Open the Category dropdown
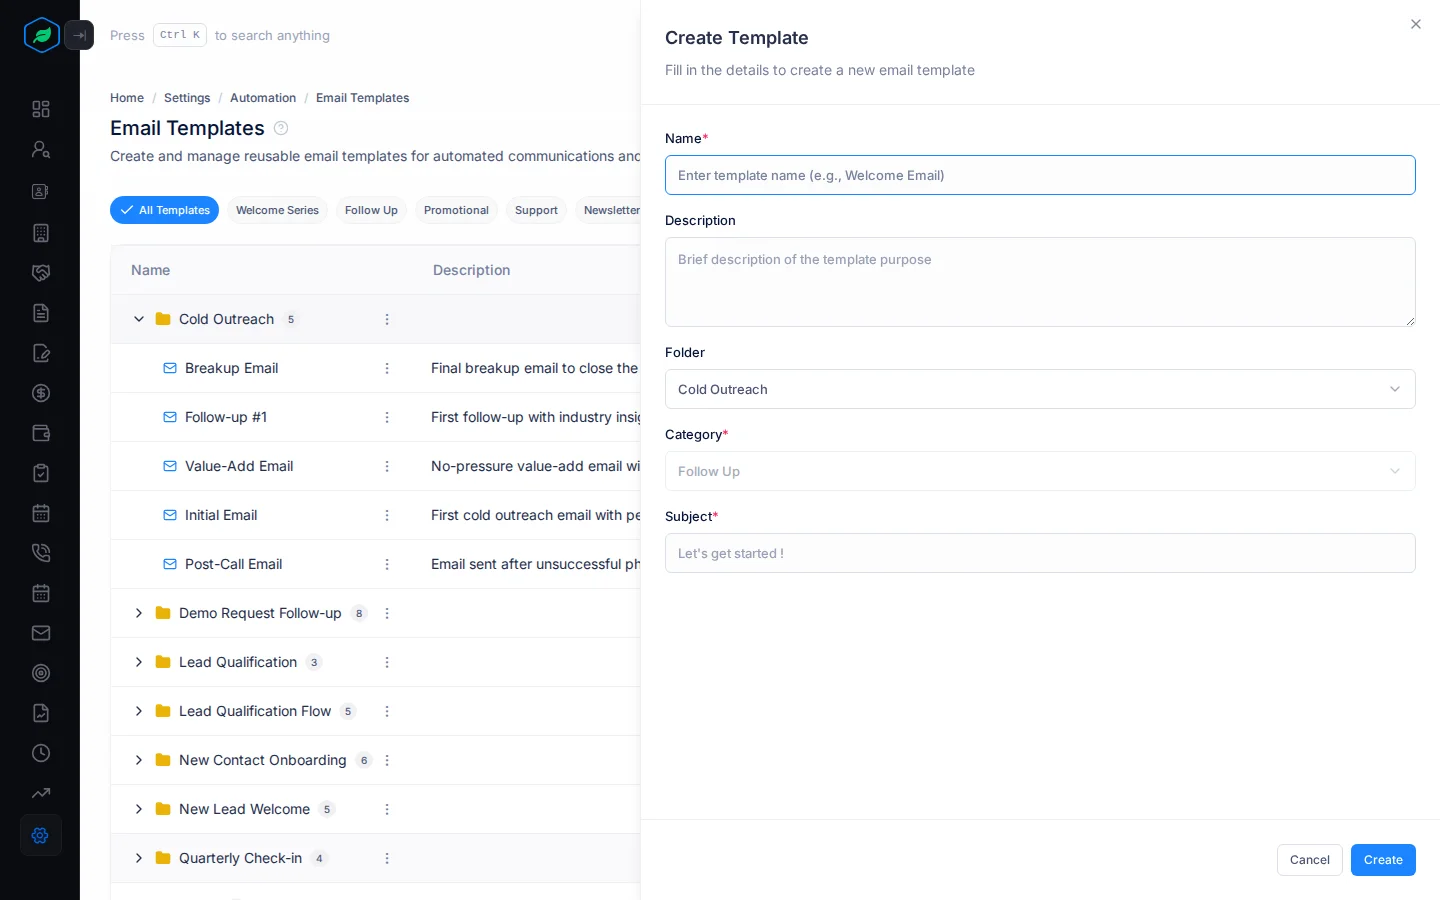1440x900 pixels. [x=1040, y=471]
